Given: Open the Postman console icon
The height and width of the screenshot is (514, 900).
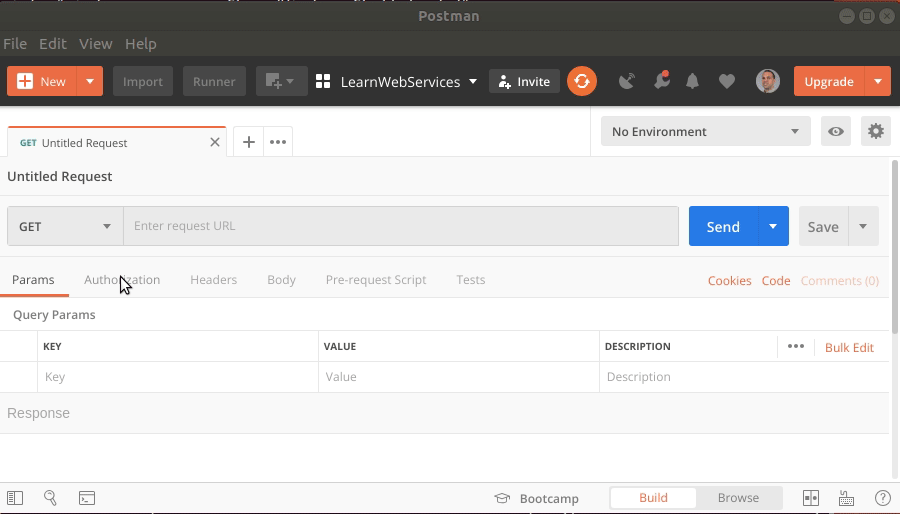Looking at the screenshot, I should (x=87, y=498).
